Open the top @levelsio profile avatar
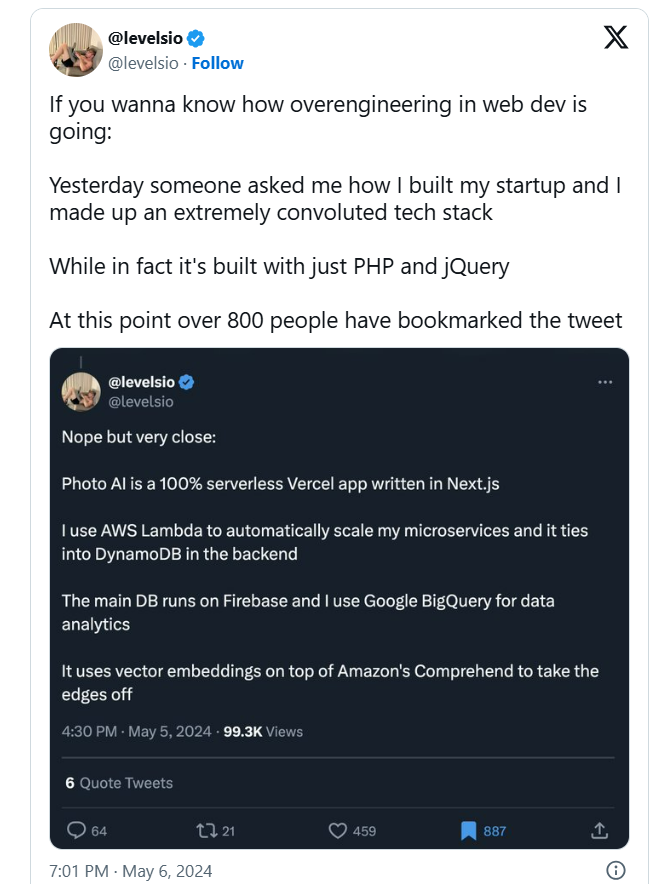Viewport: 671px width, 884px height. 76,50
